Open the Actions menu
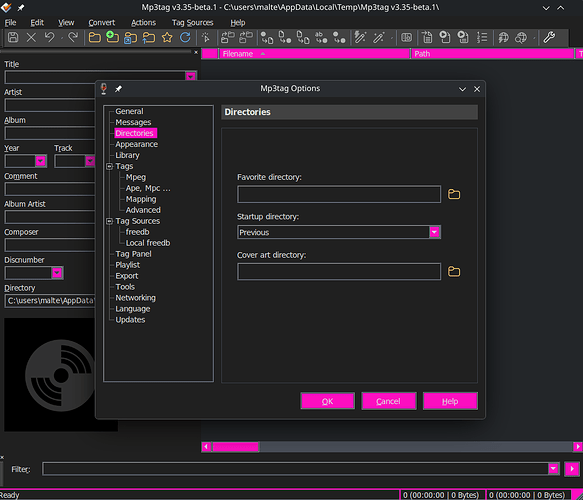Screen dimensions: 583x500 [143, 23]
